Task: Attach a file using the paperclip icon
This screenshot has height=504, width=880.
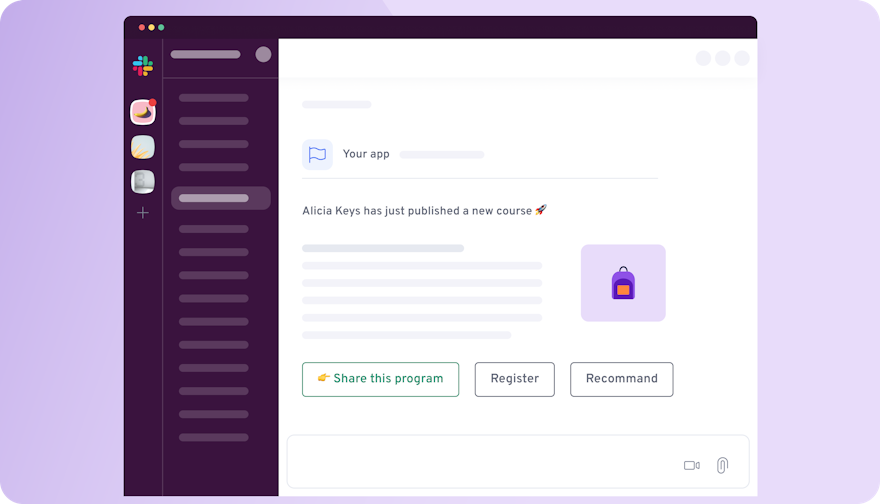Action: click(x=722, y=465)
